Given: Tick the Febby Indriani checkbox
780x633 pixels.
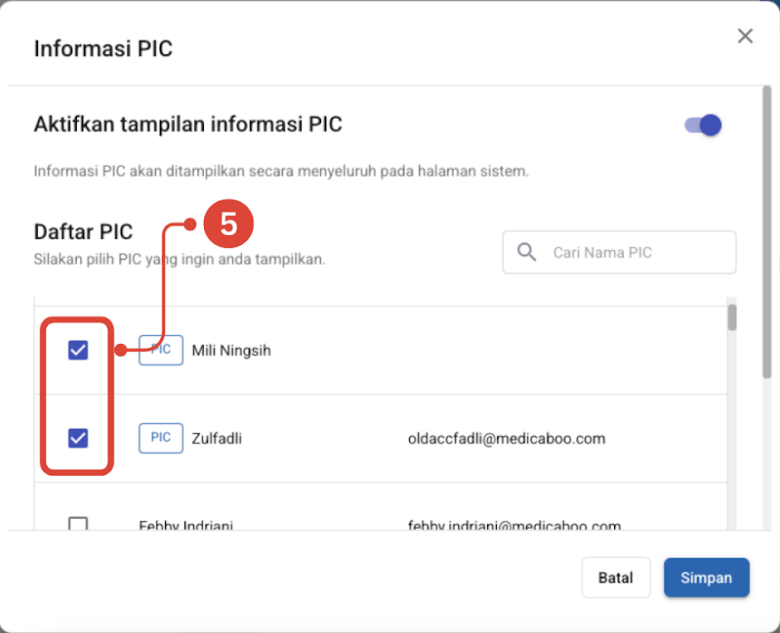Looking at the screenshot, I should pos(78,524).
